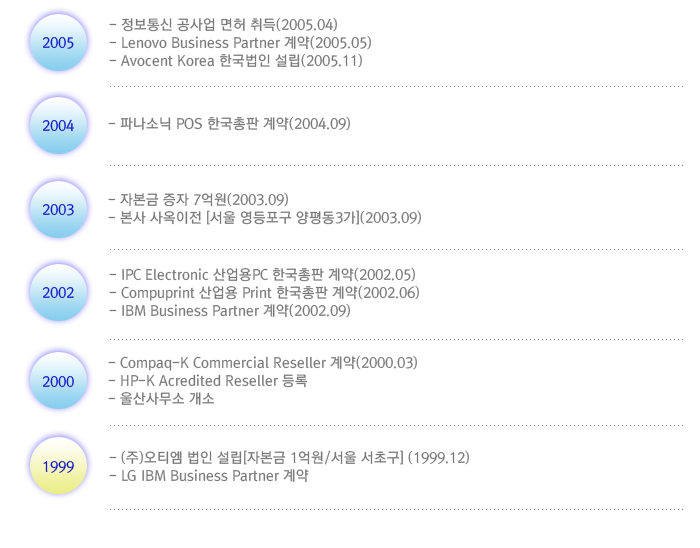Click 본사 사옥이전 서울 영등포구 entry
700x548 pixels.
point(265,218)
